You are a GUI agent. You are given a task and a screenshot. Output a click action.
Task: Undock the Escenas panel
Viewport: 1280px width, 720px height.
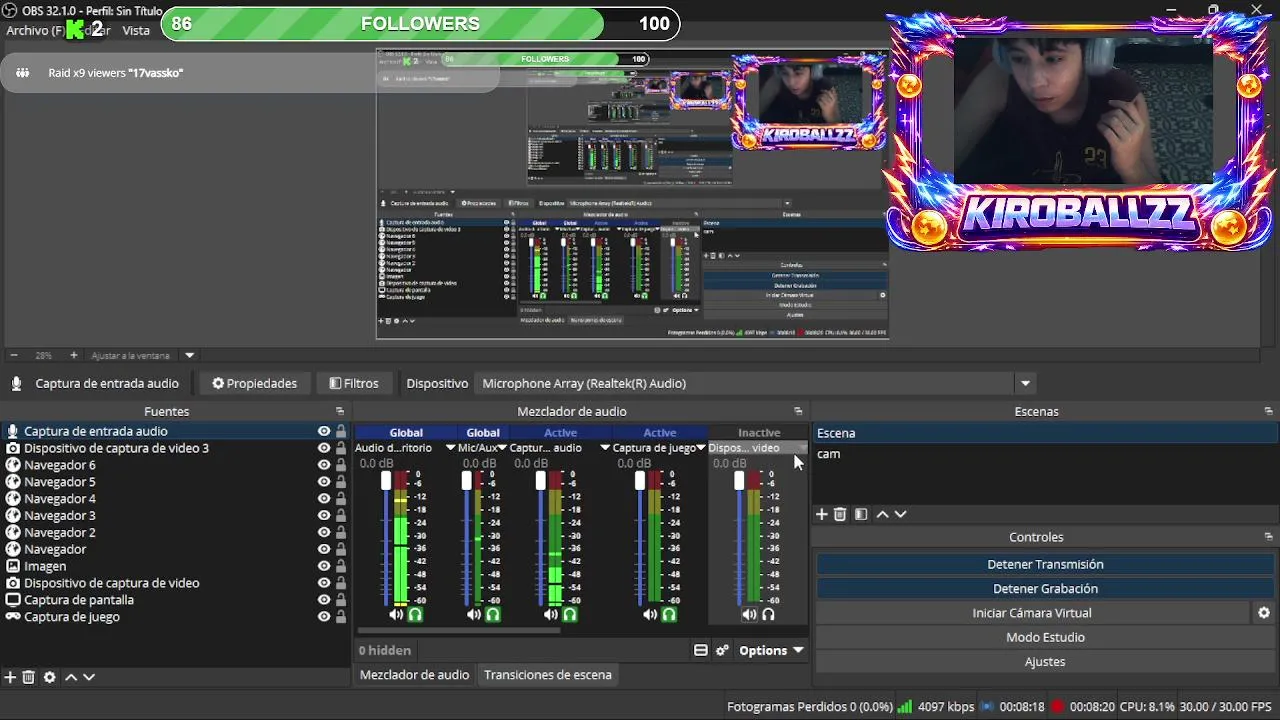click(x=1268, y=411)
